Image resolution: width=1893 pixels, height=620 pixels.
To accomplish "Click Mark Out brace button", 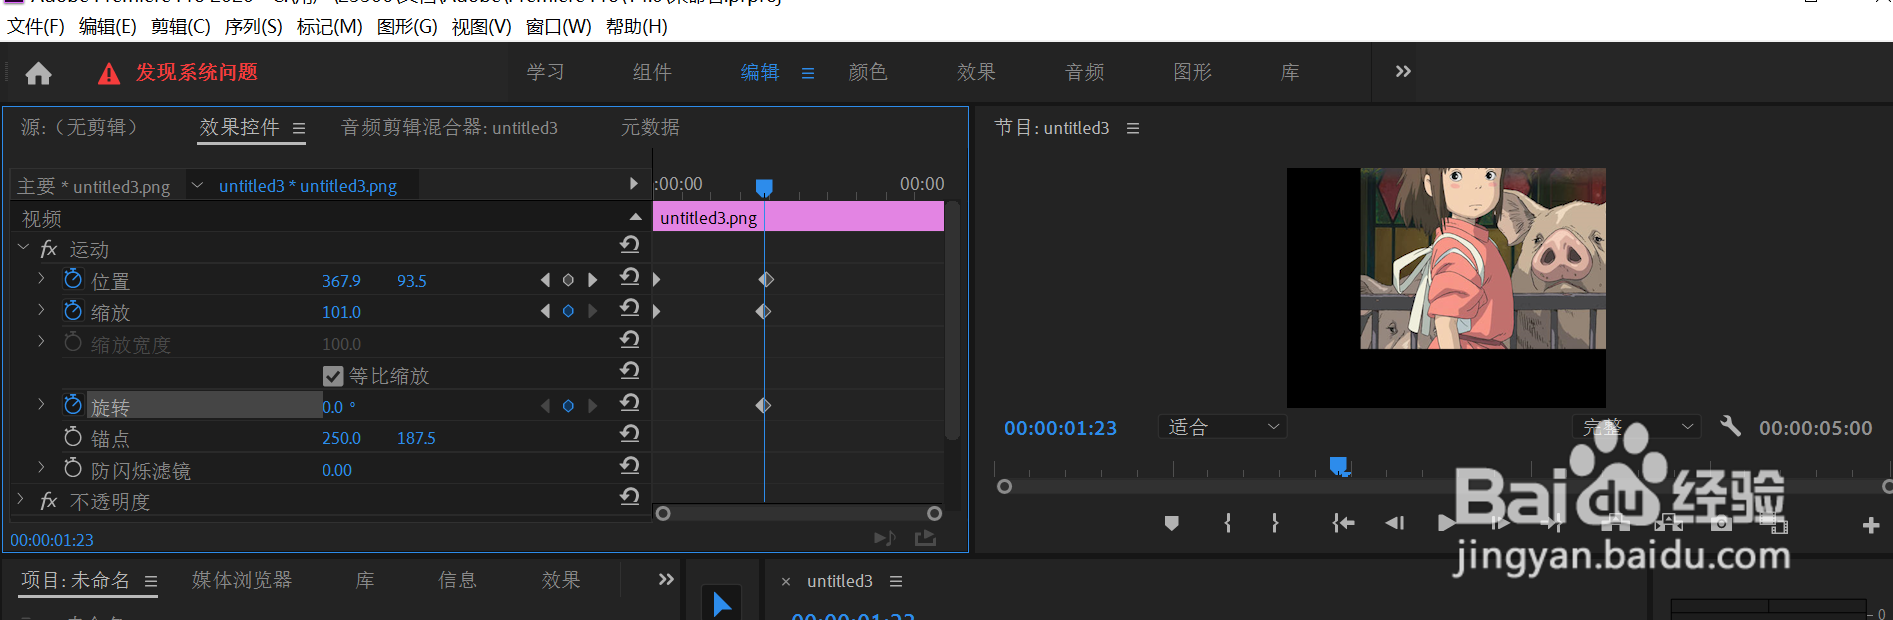I will [1275, 523].
